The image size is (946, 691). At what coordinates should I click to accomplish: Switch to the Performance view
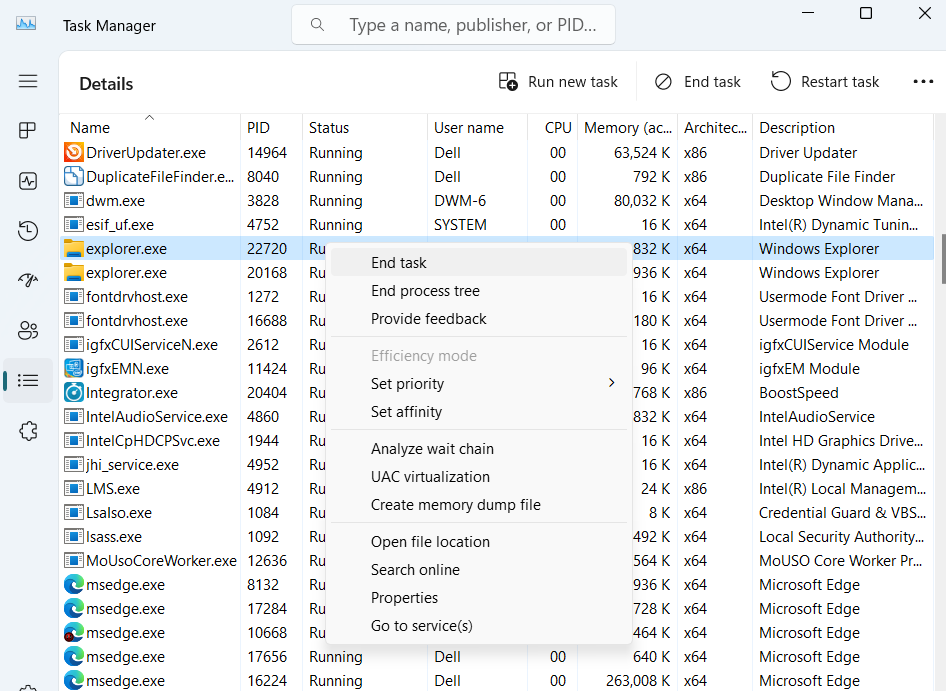pos(28,181)
